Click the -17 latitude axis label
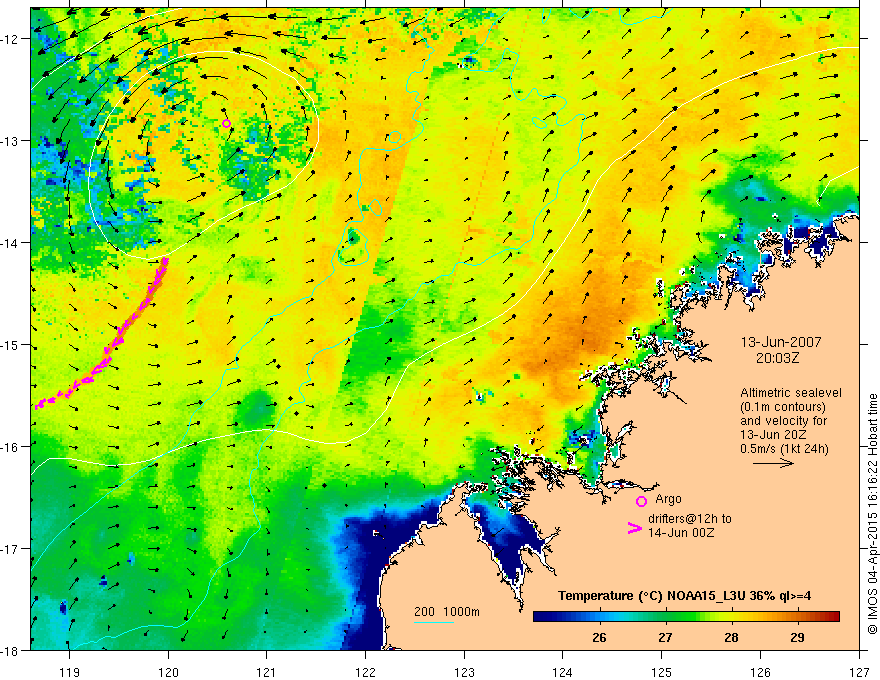880x680 pixels. coord(10,549)
